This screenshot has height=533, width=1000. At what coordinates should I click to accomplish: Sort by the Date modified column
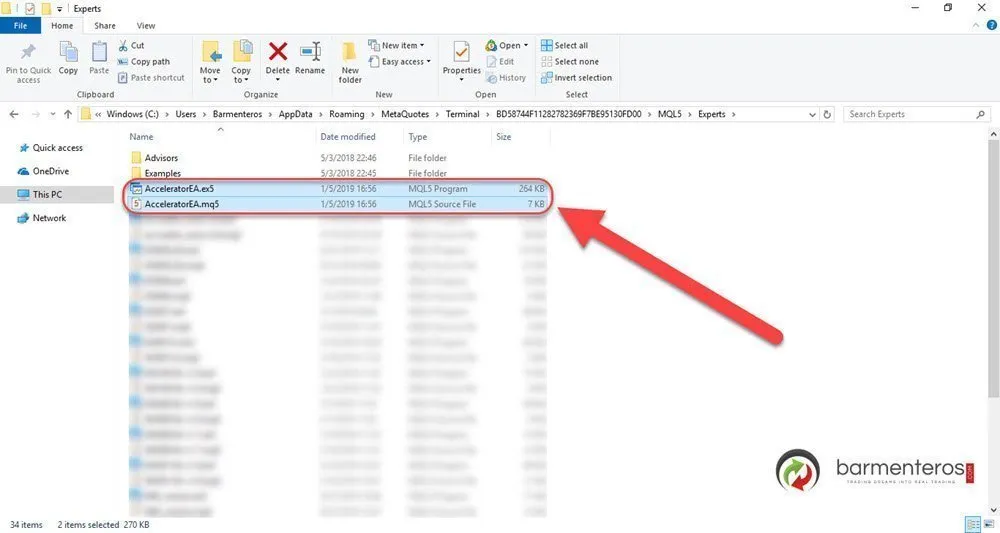348,136
